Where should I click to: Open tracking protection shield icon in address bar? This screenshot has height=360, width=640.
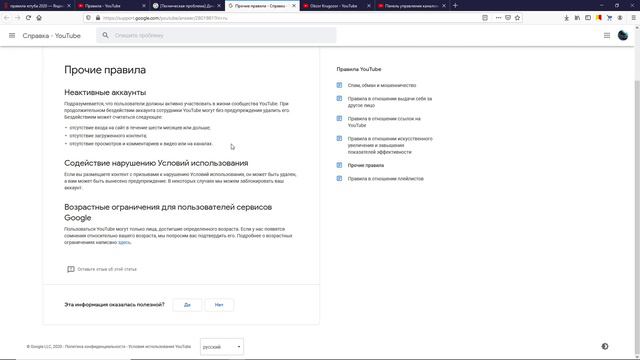click(x=88, y=18)
